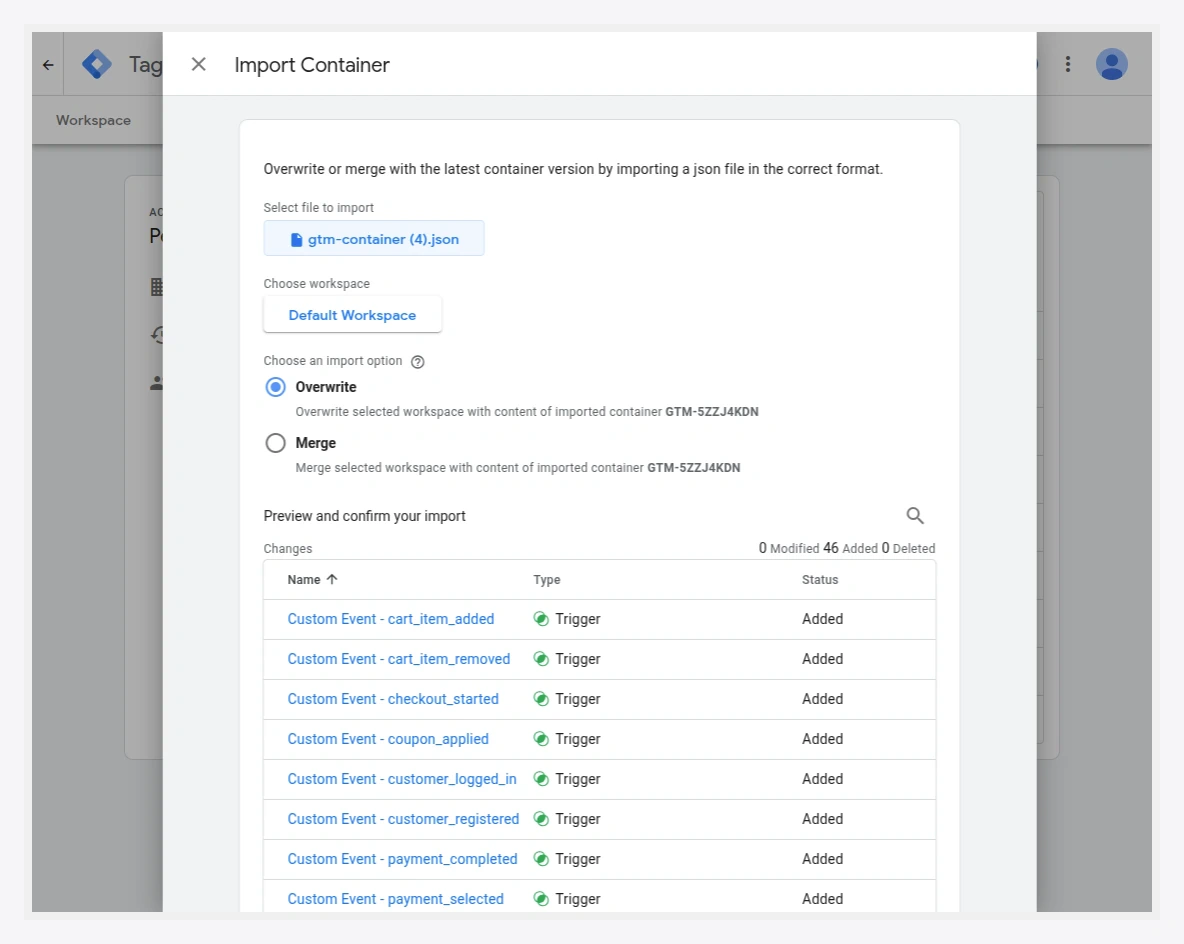Click the Google Tag Manager logo
The width and height of the screenshot is (1184, 944).
click(x=97, y=64)
